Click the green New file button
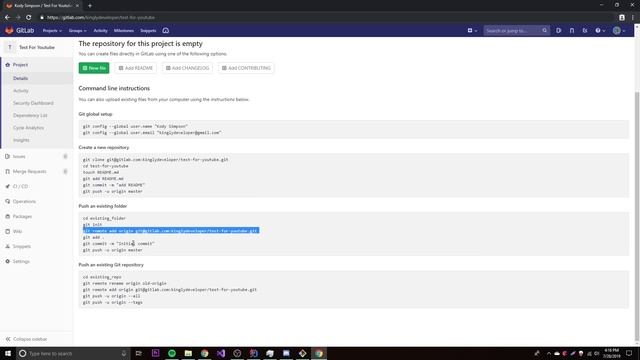This screenshot has width=640, height=360. coord(94,68)
